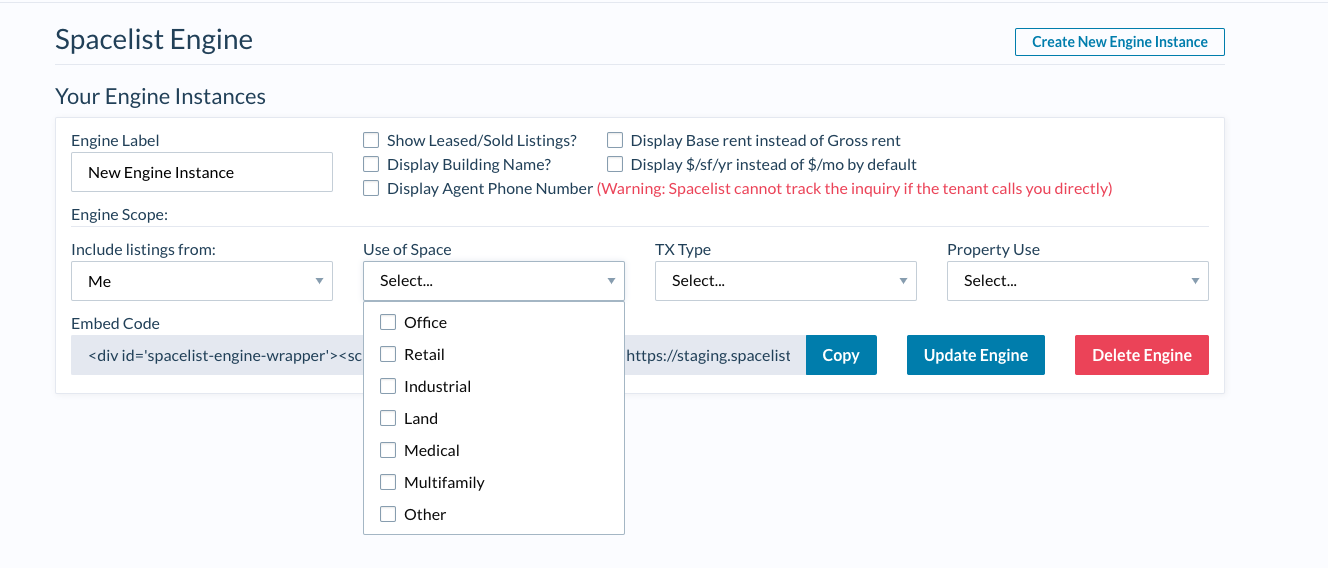Expand the Property Use dropdown
The width and height of the screenshot is (1328, 568).
1078,281
